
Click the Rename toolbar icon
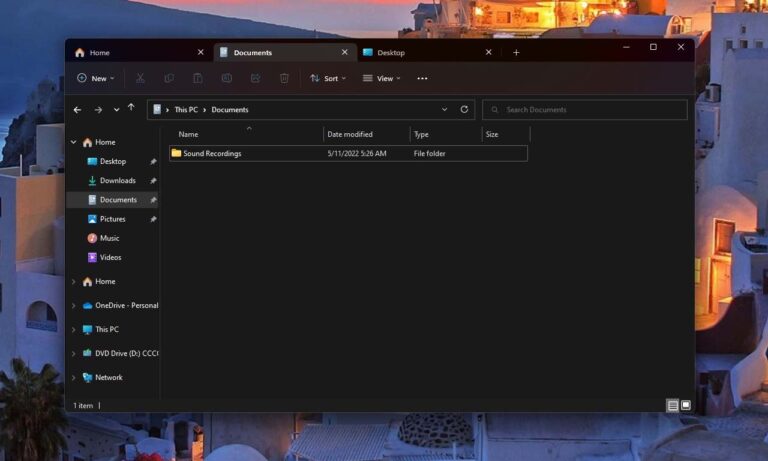pyautogui.click(x=226, y=78)
